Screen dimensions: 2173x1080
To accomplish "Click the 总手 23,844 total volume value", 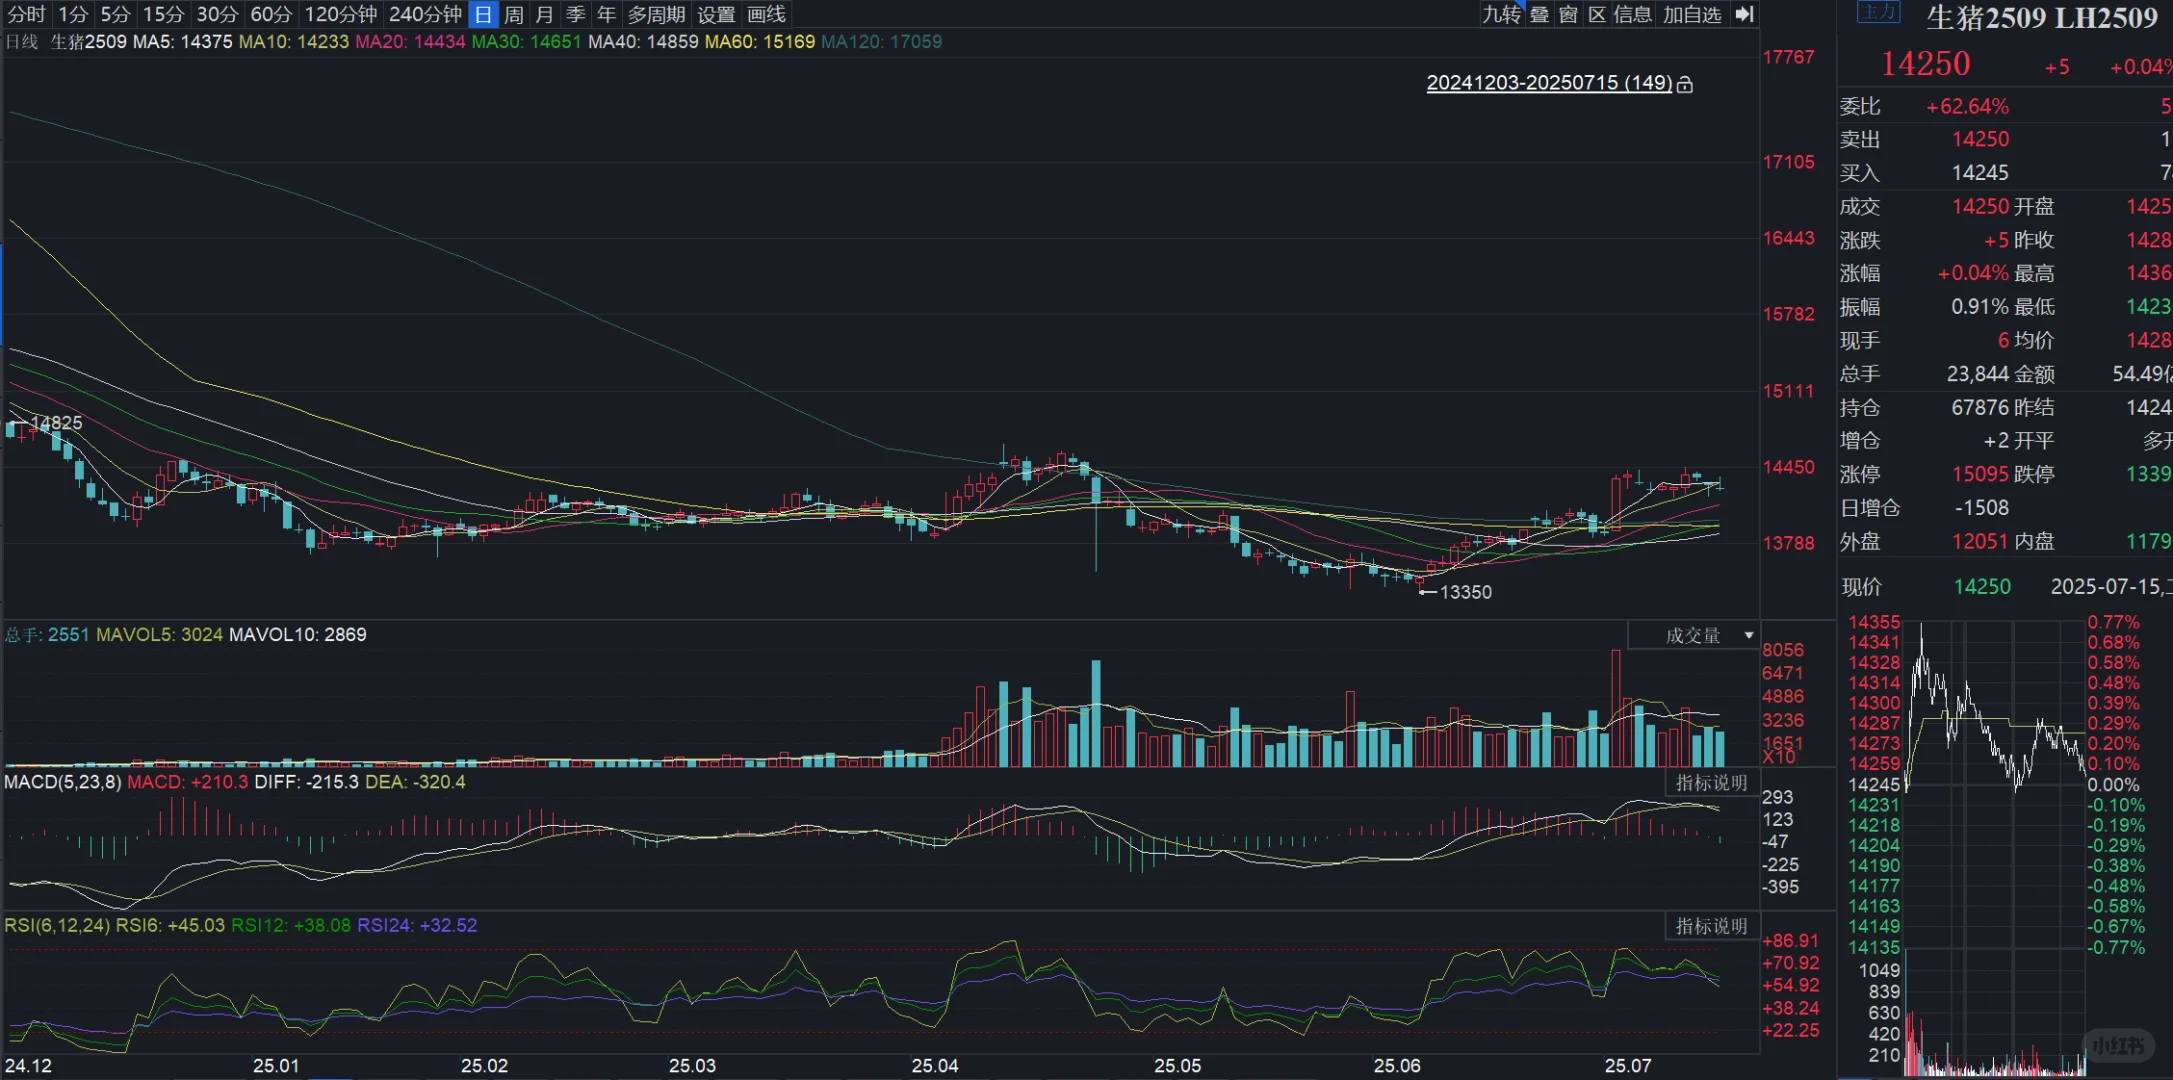I will pos(1977,374).
